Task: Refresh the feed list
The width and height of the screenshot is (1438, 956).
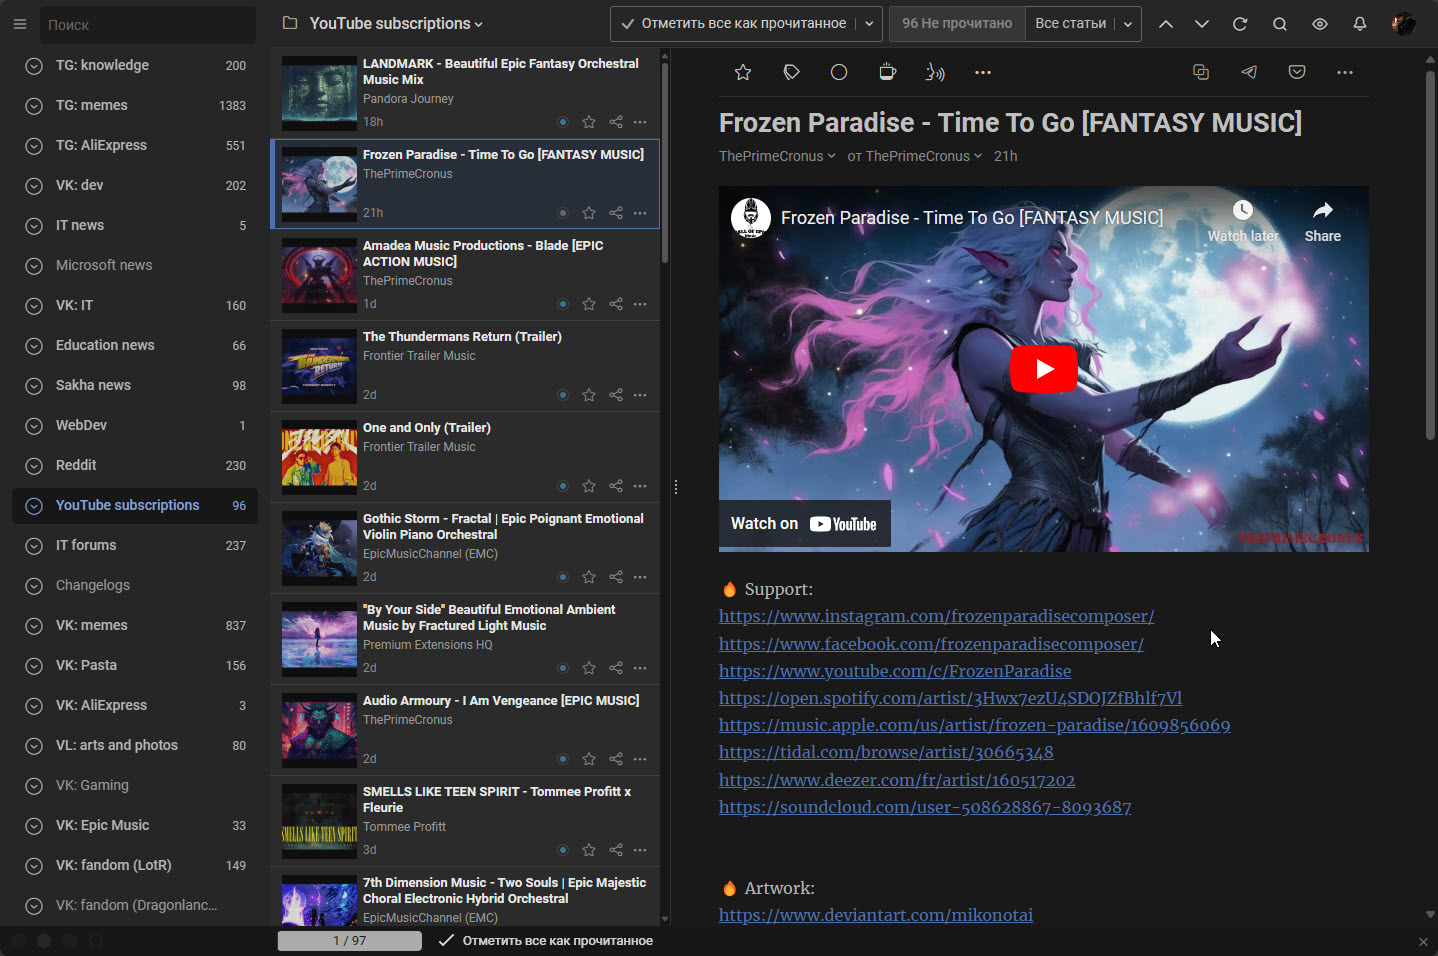Action: [x=1240, y=23]
